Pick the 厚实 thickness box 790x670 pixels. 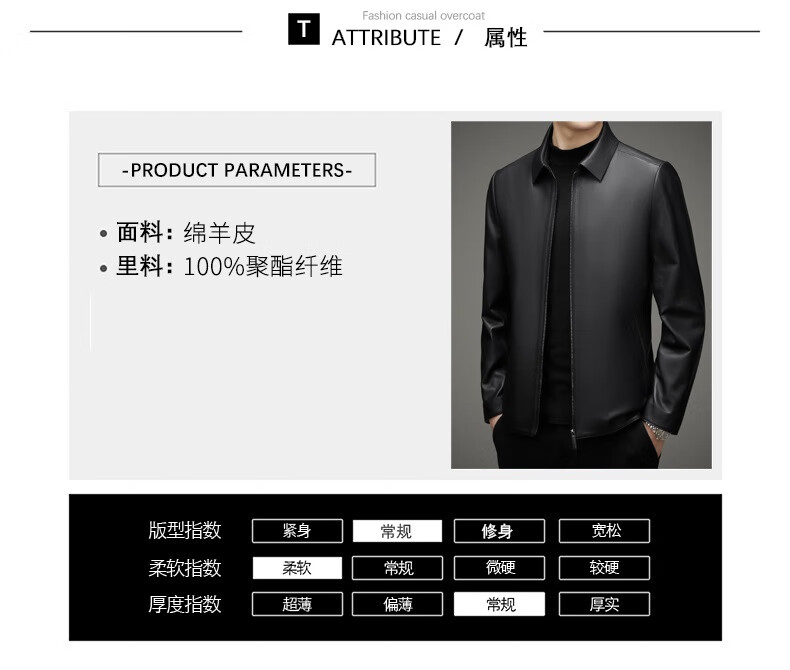(x=604, y=604)
